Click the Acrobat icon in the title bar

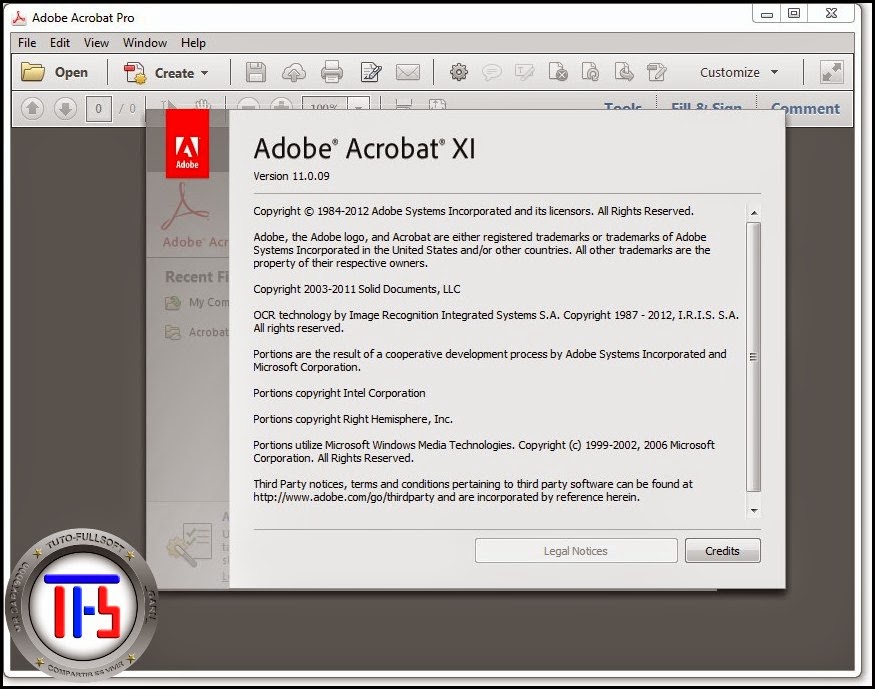coord(19,18)
